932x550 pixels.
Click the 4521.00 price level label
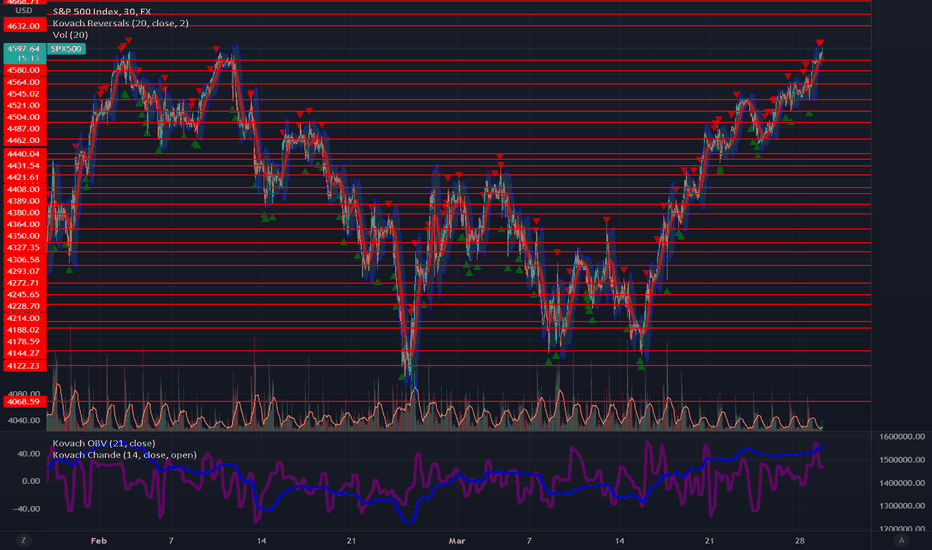(24, 105)
